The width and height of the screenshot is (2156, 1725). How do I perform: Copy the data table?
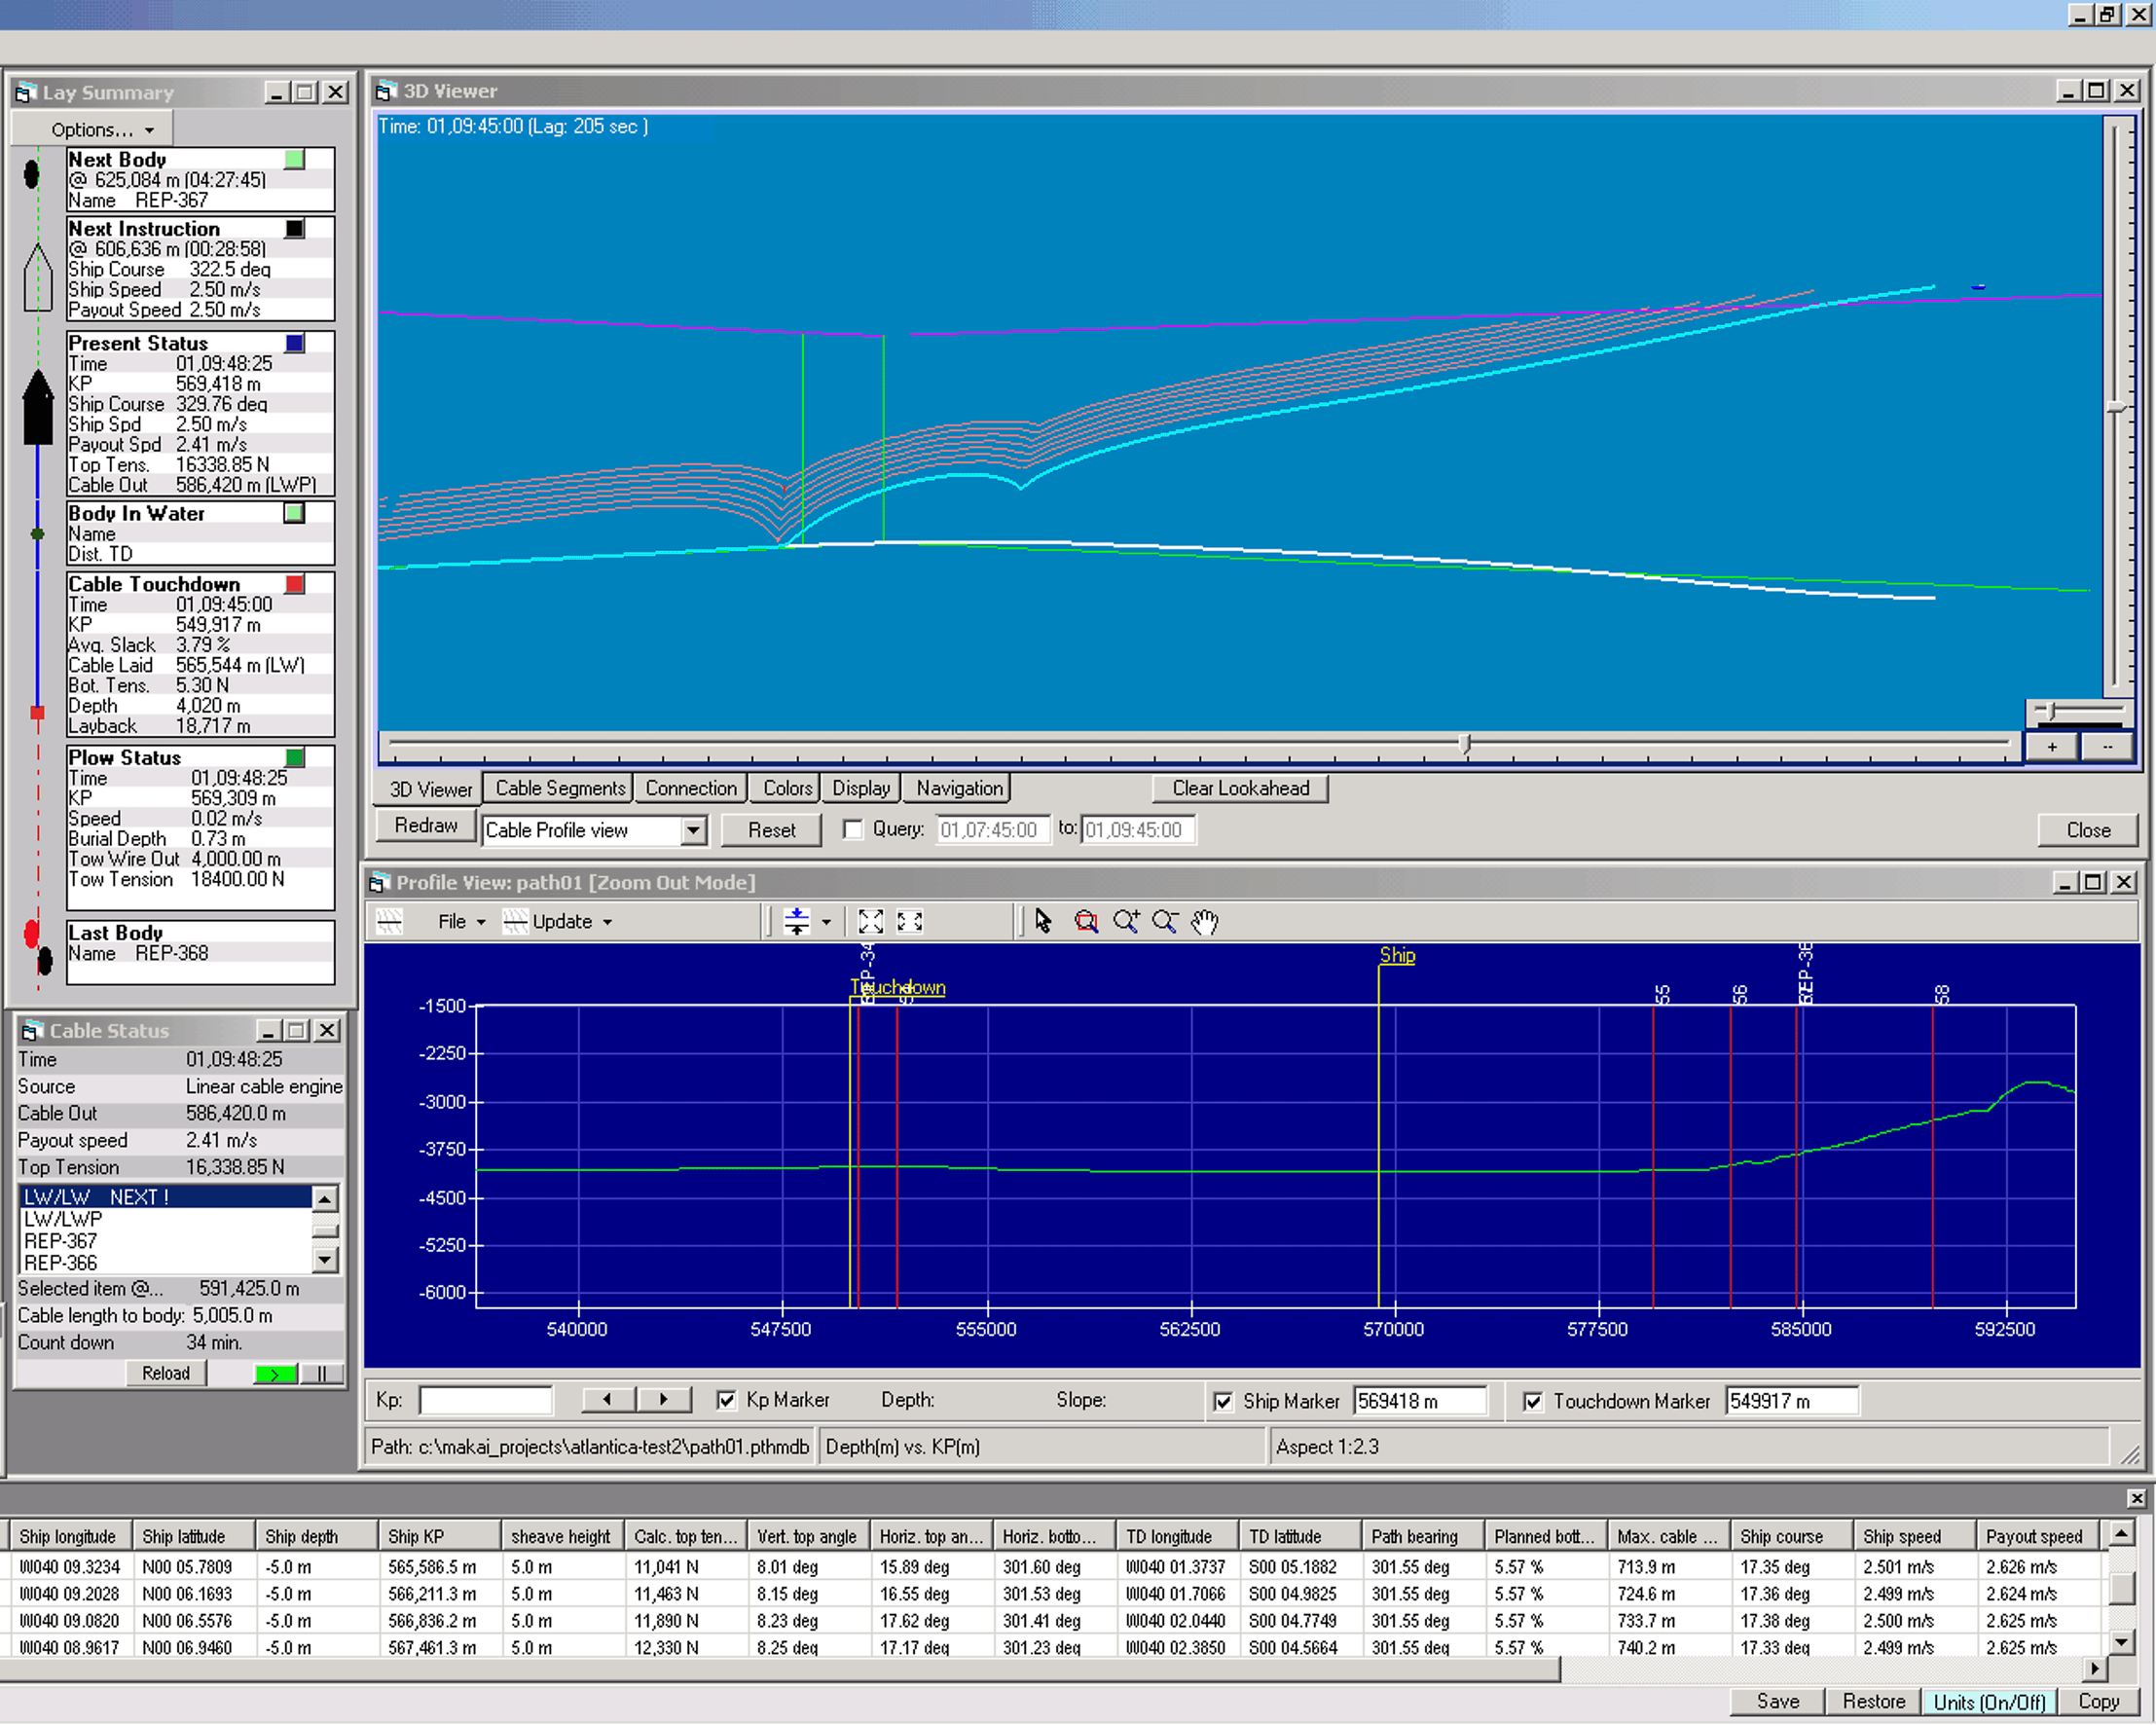[x=2098, y=1702]
